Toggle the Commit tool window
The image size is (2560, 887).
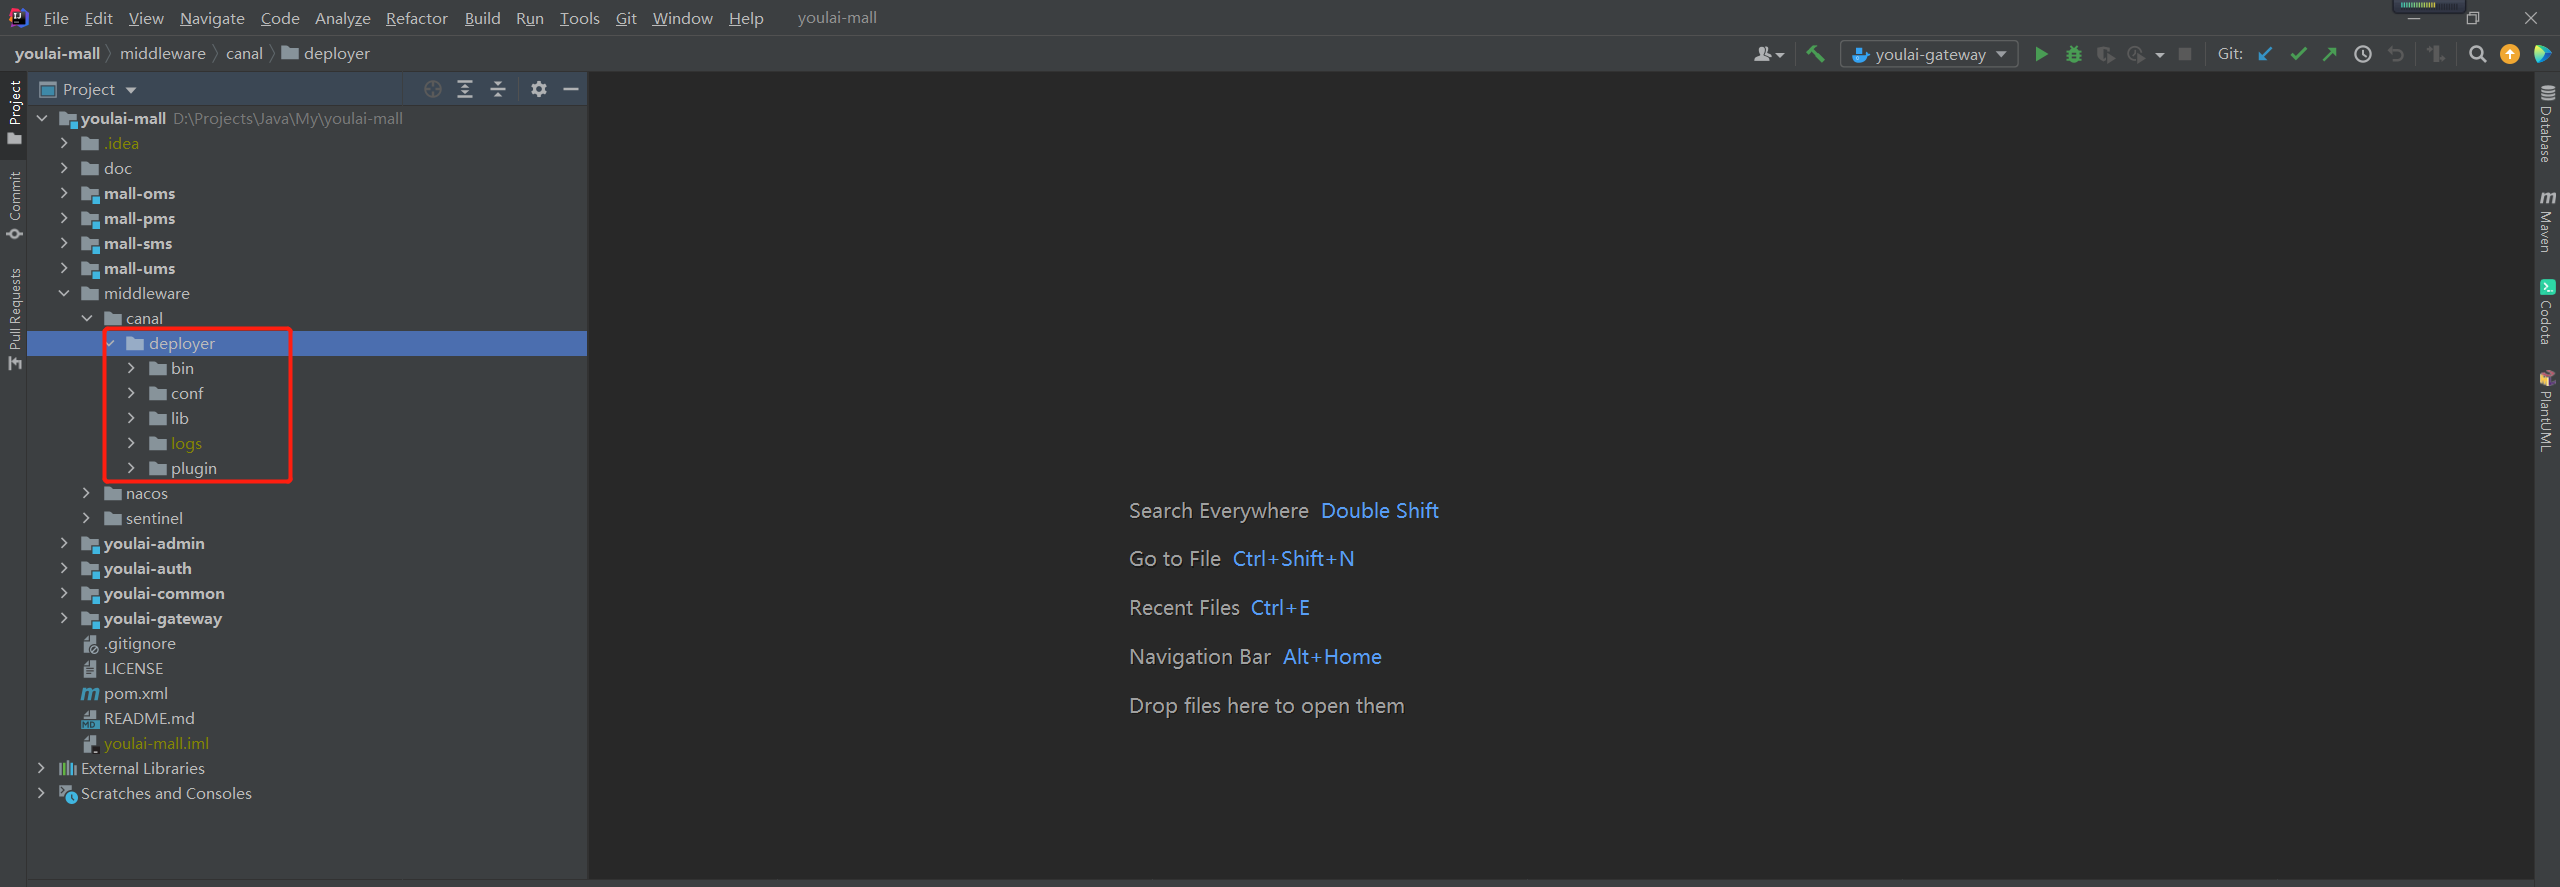point(14,204)
